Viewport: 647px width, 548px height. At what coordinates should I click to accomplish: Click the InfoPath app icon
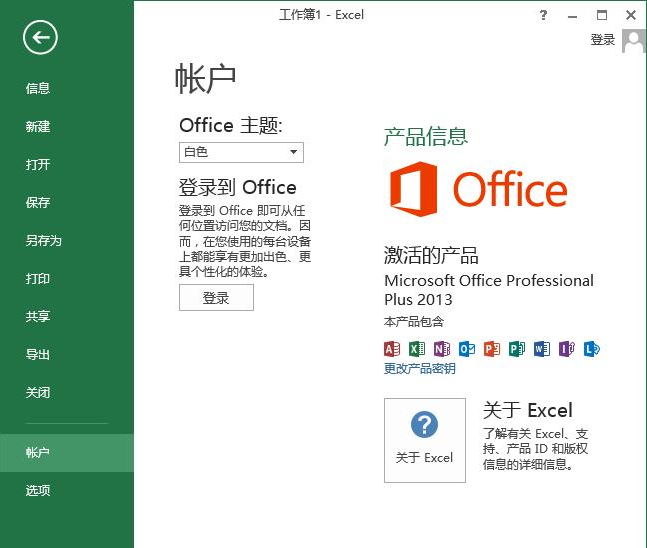pos(567,349)
